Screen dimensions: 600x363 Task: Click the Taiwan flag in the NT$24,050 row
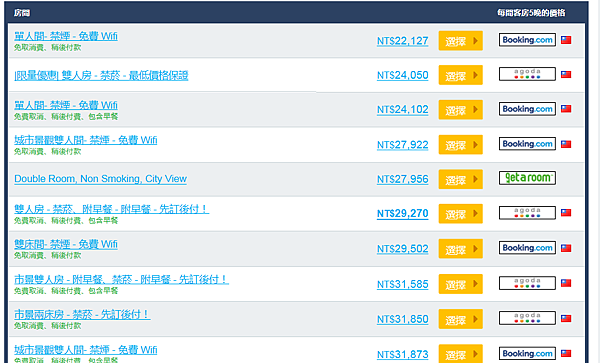(566, 74)
